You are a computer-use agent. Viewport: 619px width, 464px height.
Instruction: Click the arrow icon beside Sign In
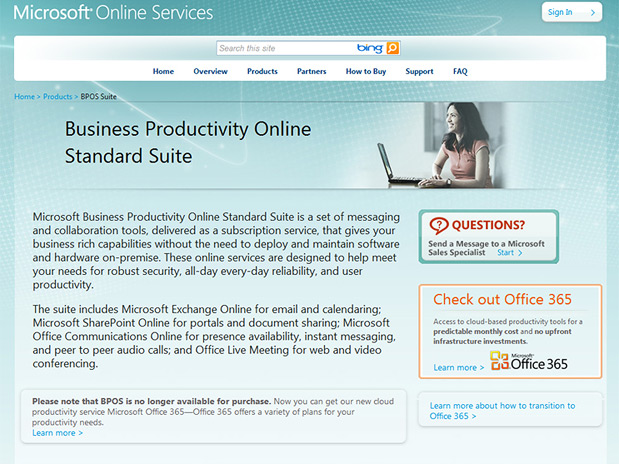(593, 13)
